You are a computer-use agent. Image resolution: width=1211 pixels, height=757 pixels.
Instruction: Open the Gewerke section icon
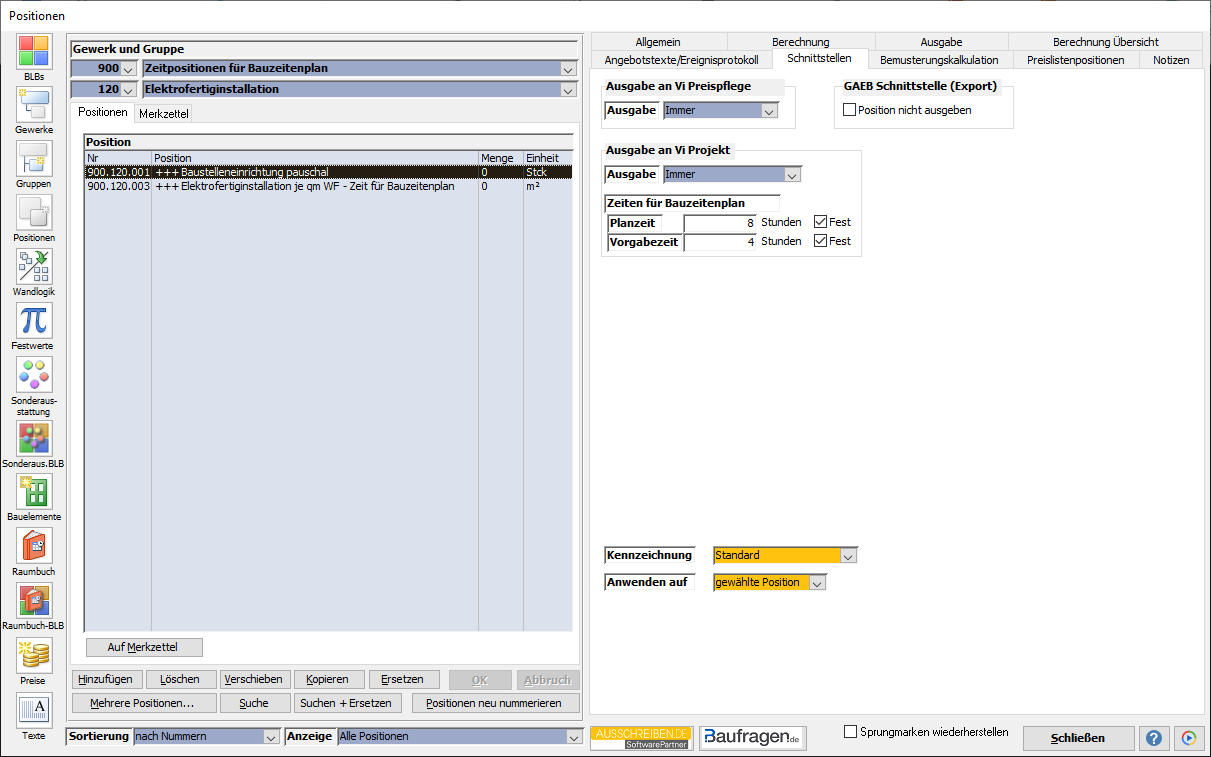click(x=34, y=106)
